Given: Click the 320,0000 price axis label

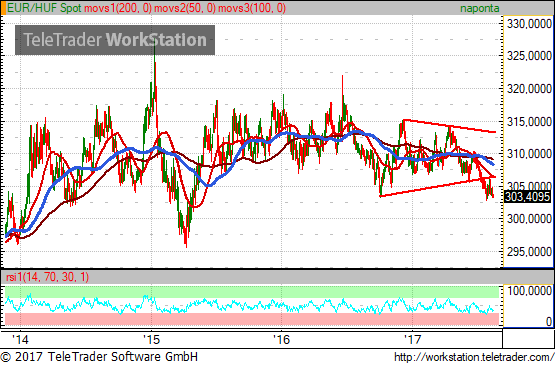Looking at the screenshot, I should click(529, 88).
